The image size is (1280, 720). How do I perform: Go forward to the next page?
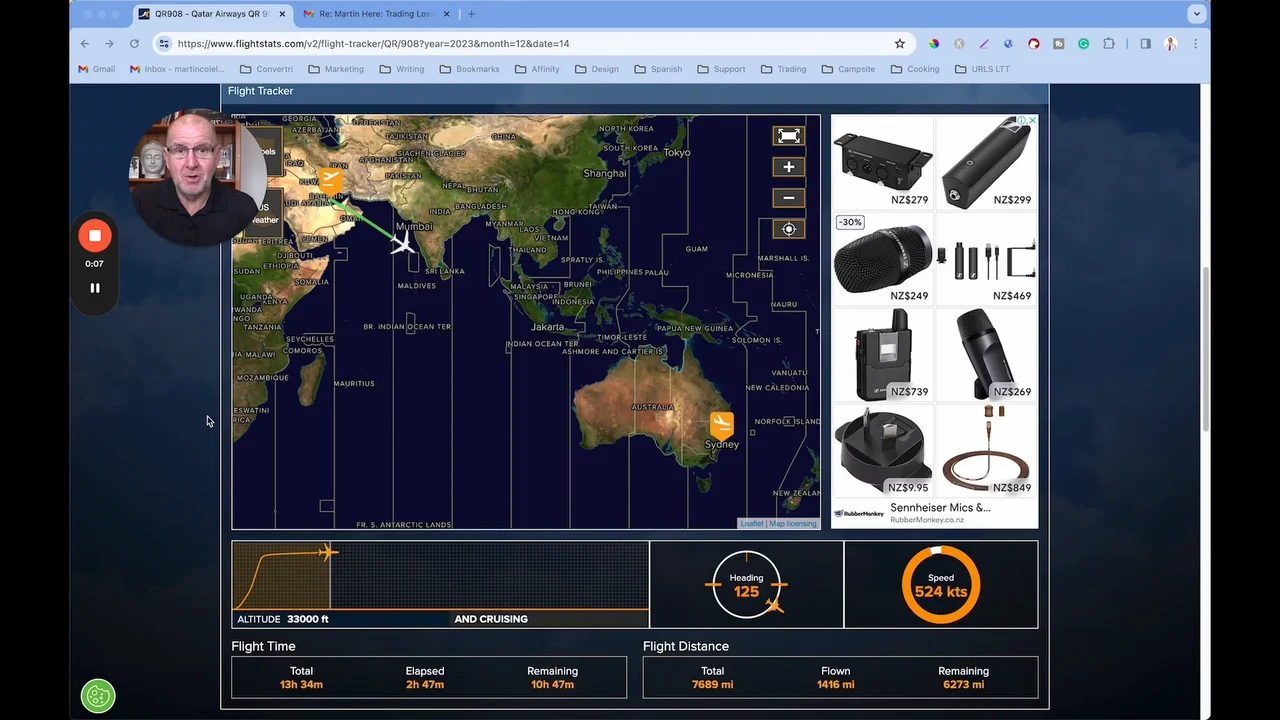pyautogui.click(x=109, y=44)
